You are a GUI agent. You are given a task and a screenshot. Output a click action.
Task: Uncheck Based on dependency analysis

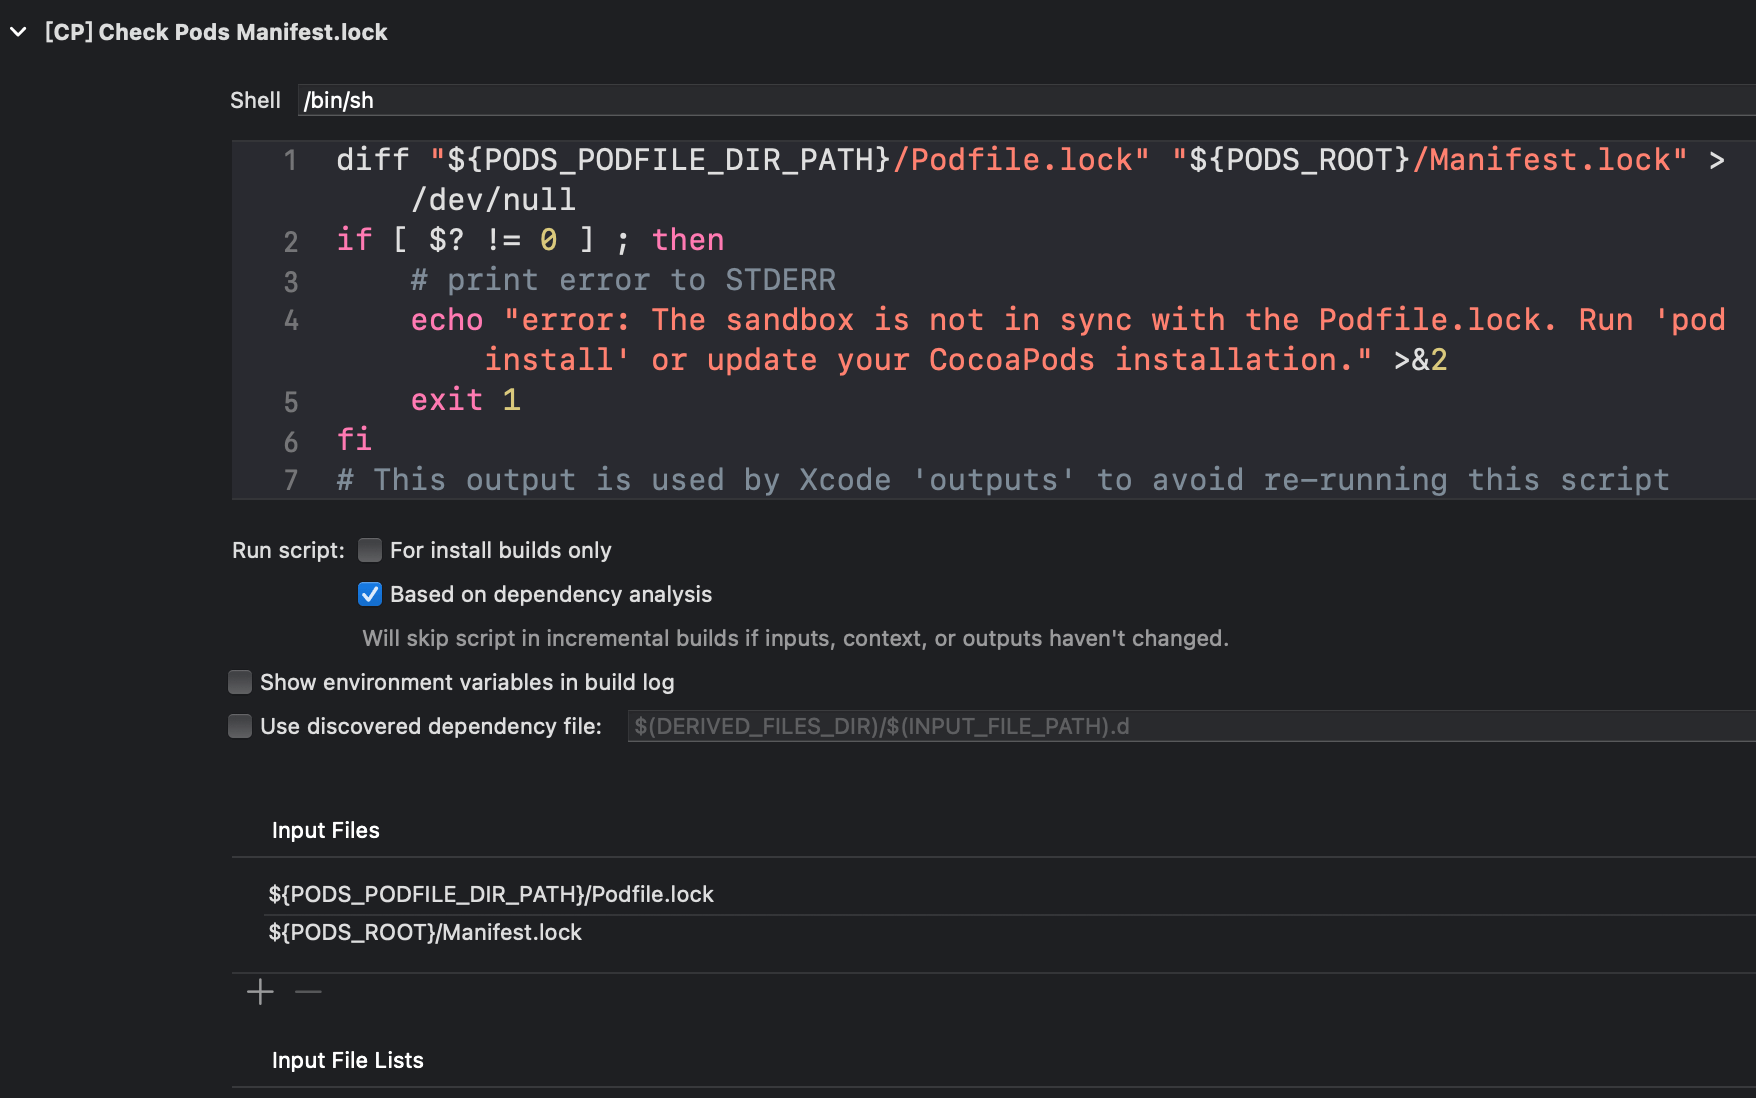click(370, 594)
